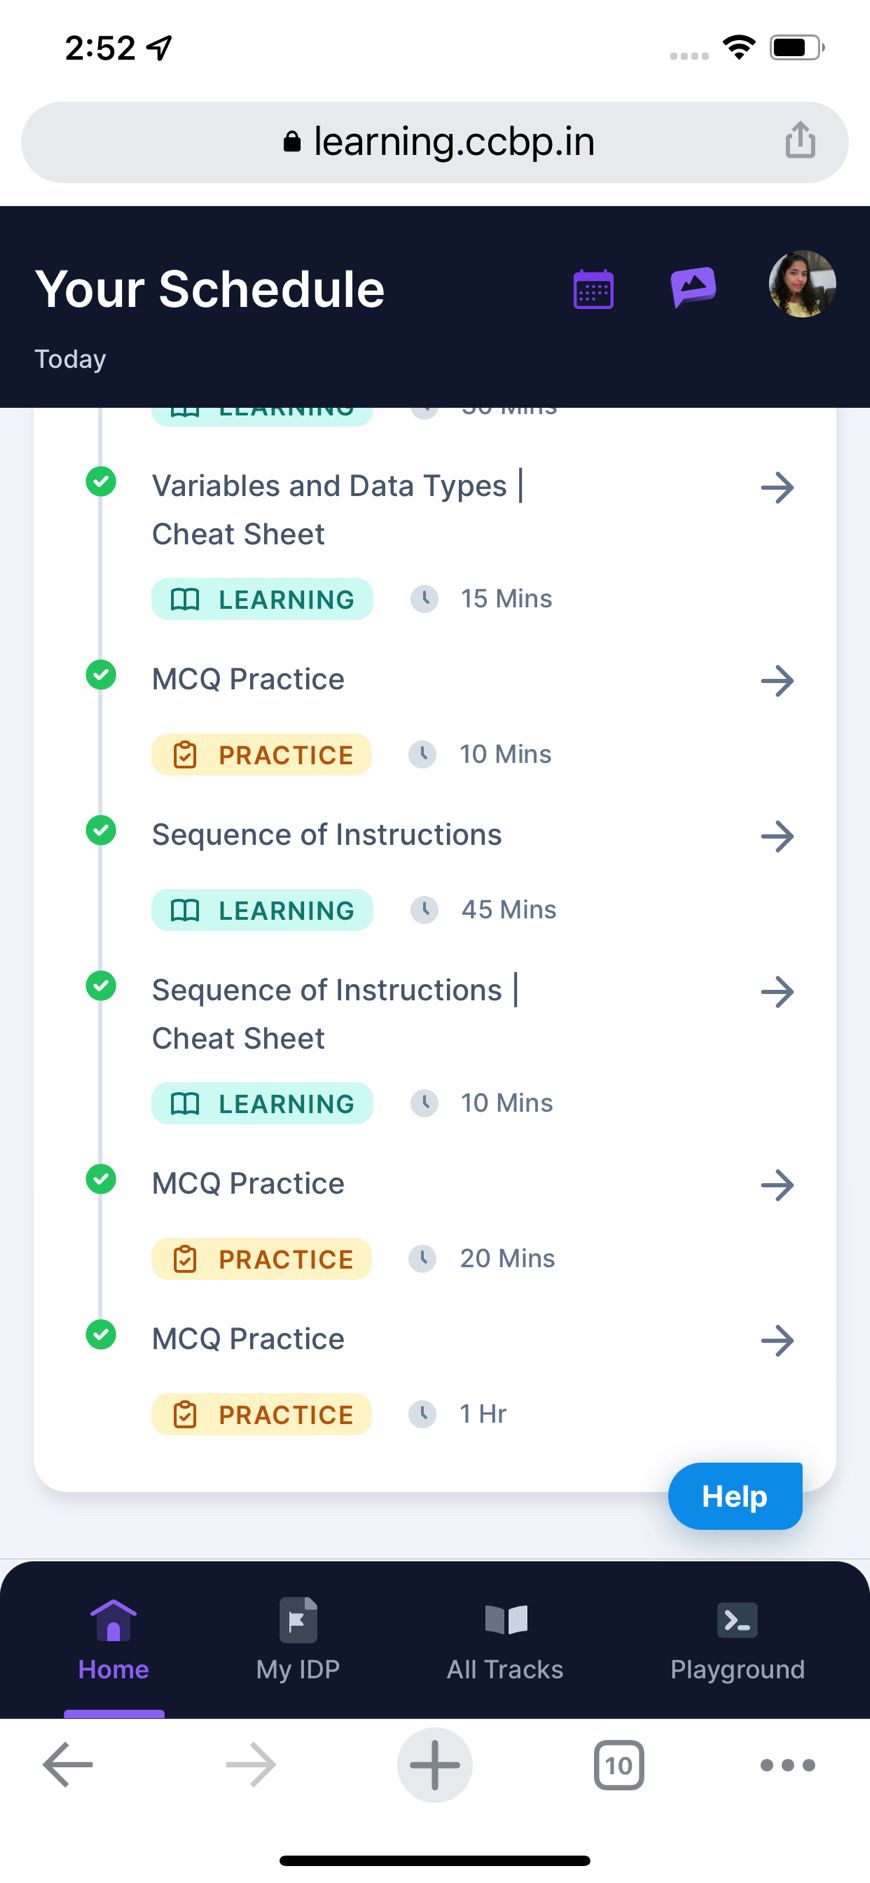
Task: Open the purple chat messages icon
Action: (x=693, y=287)
